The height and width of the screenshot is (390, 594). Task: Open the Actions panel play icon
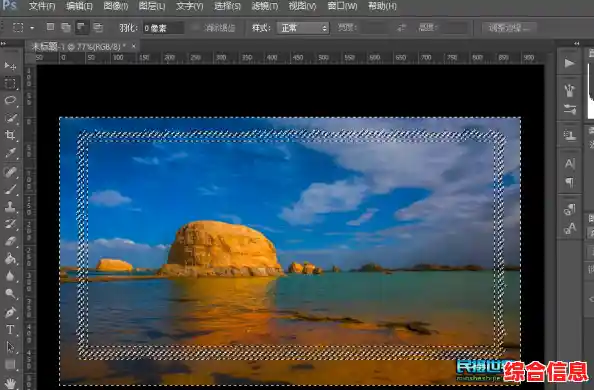pos(569,63)
